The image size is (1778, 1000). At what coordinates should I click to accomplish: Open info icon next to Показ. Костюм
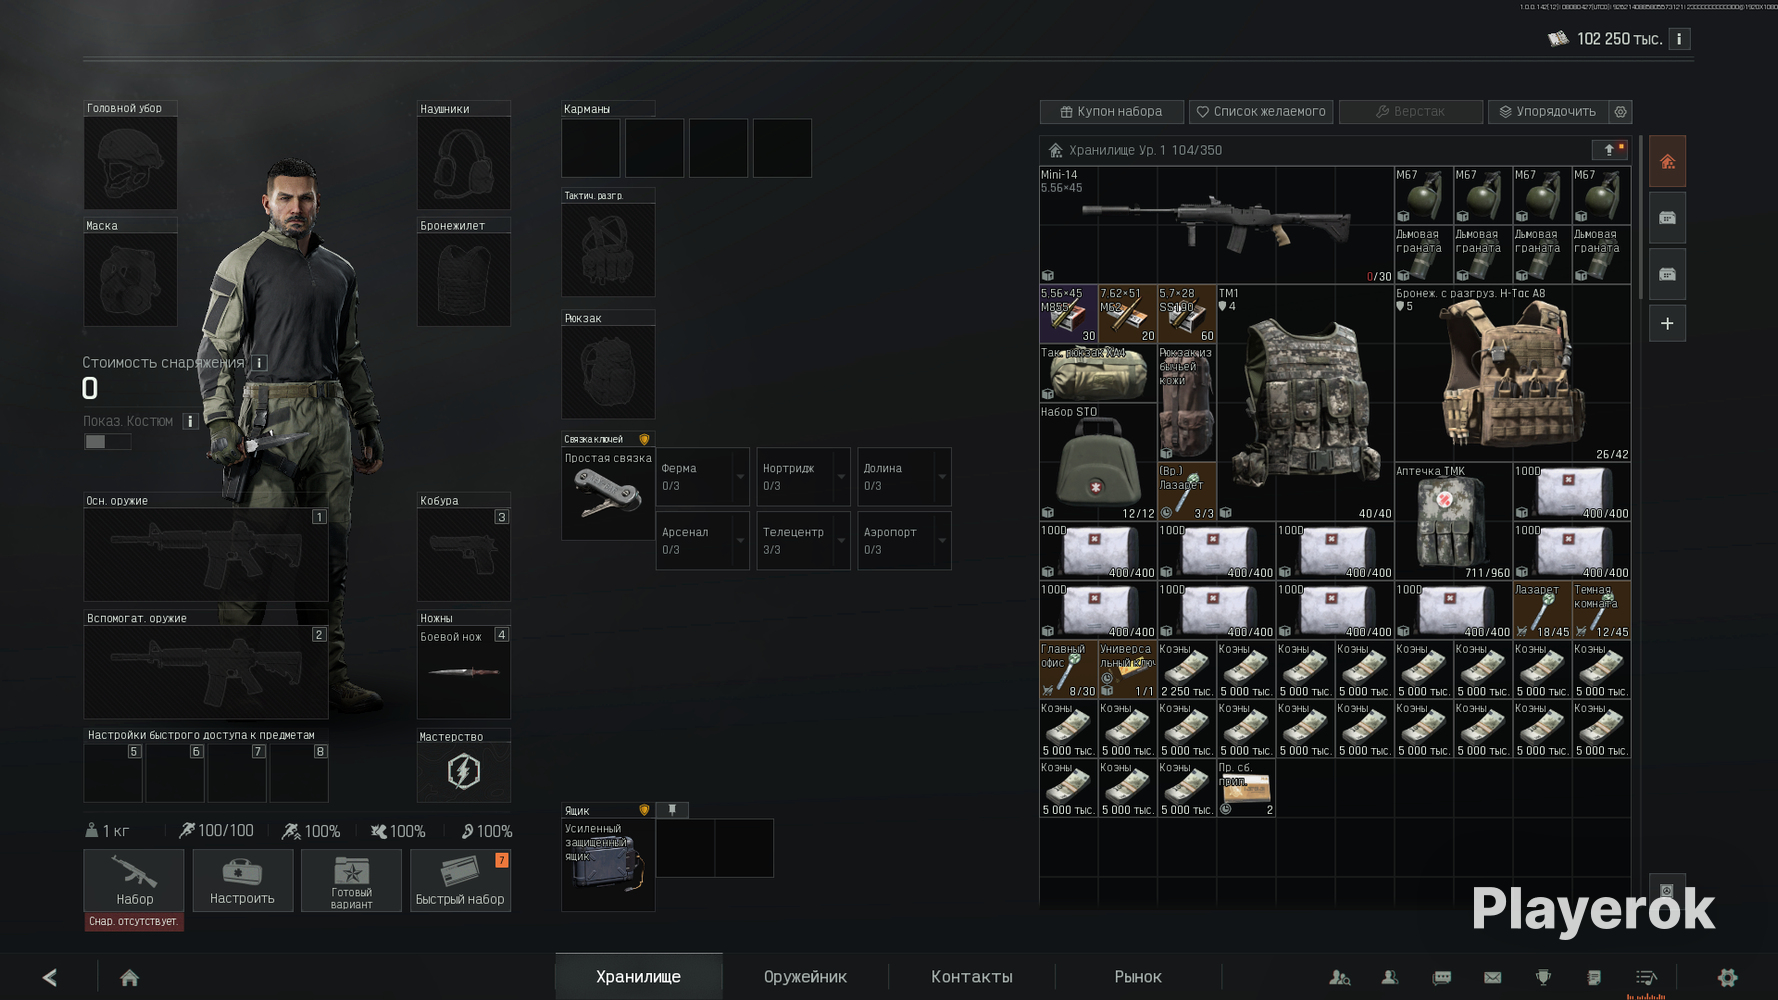[x=190, y=421]
